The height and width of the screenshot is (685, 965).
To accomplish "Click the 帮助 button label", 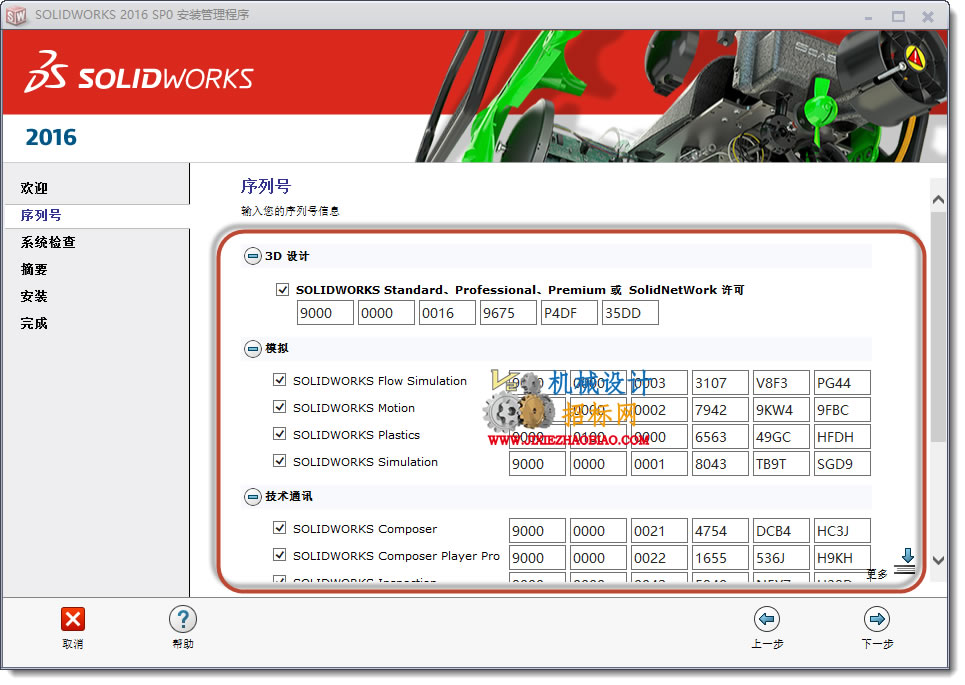I will [183, 644].
